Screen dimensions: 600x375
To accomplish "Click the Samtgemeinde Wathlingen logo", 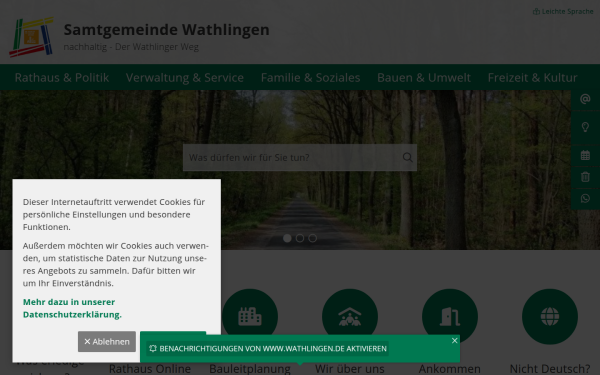I will click(31, 37).
